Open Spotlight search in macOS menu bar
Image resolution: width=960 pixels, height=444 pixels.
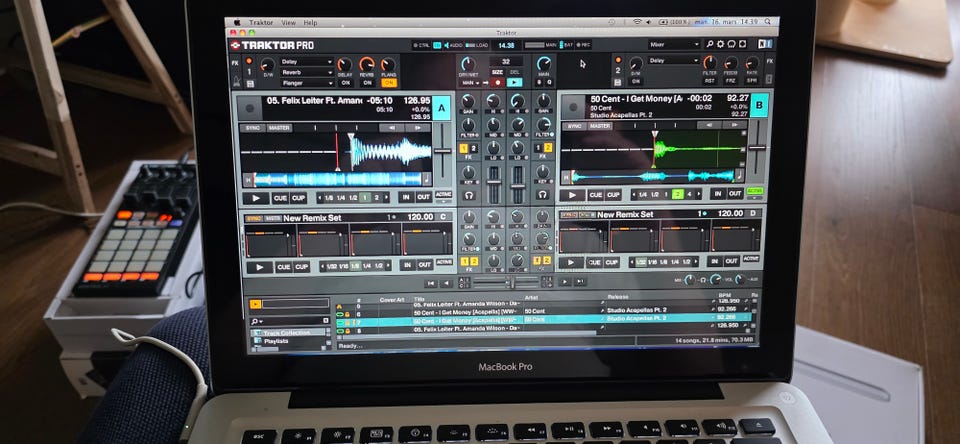pos(768,21)
